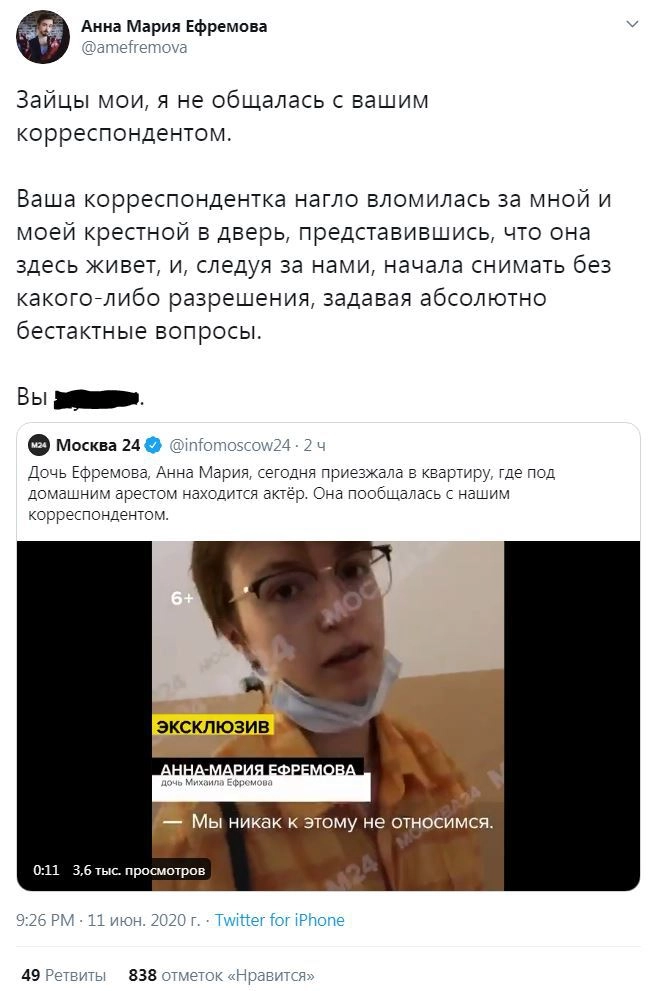Image resolution: width=657 pixels, height=991 pixels.
Task: Open the 9:26 PM tweet timestamp
Action: (x=108, y=920)
